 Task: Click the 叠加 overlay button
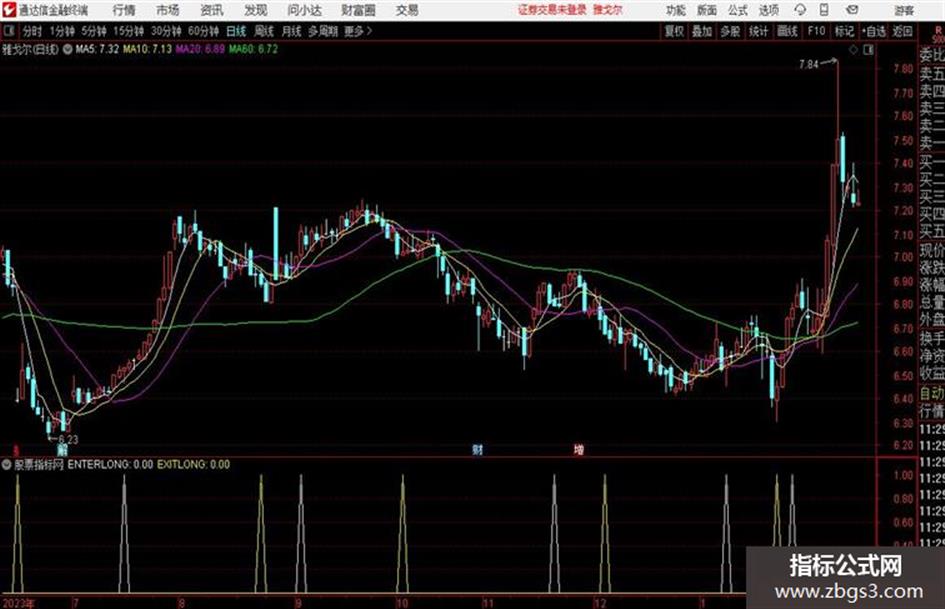coord(702,31)
